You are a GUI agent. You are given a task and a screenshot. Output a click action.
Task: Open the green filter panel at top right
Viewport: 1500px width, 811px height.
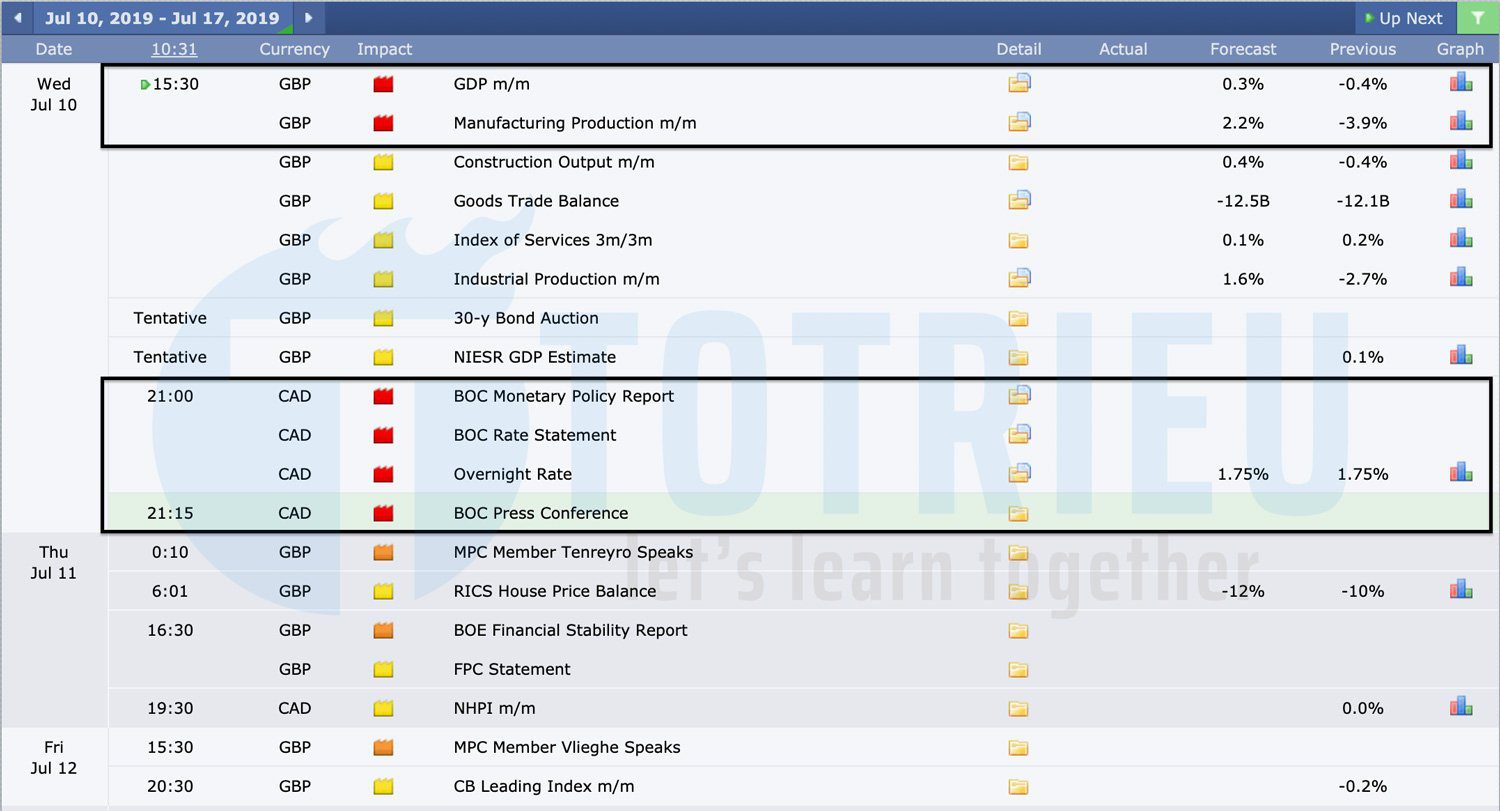point(1478,17)
